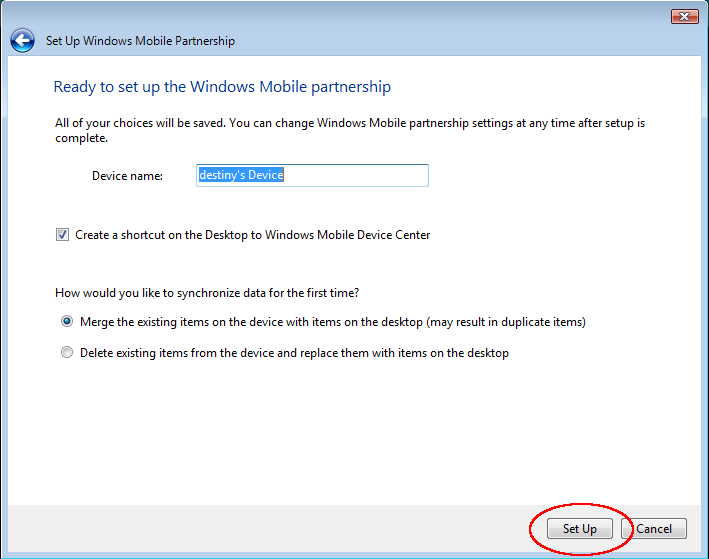Click the 'Ready to set up' heading

tap(221, 87)
